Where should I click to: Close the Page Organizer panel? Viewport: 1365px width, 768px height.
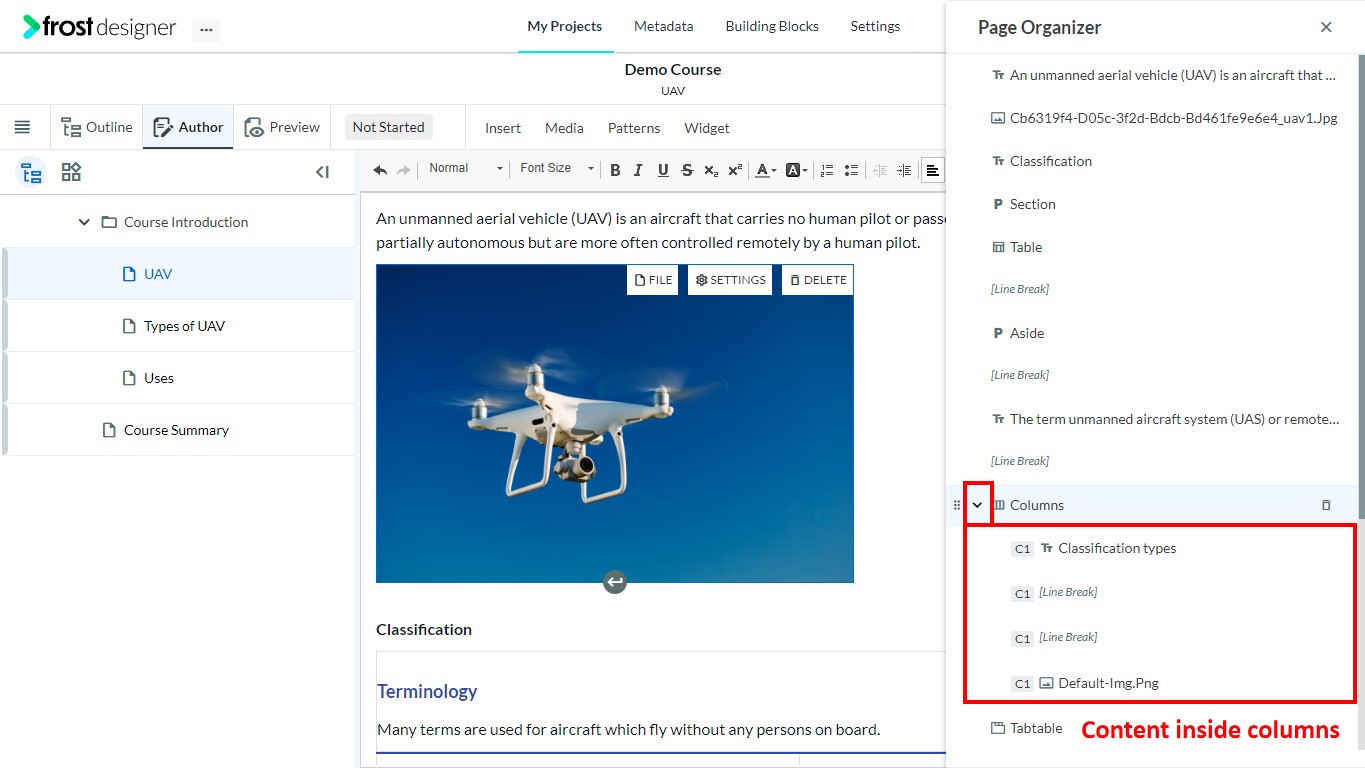point(1326,27)
